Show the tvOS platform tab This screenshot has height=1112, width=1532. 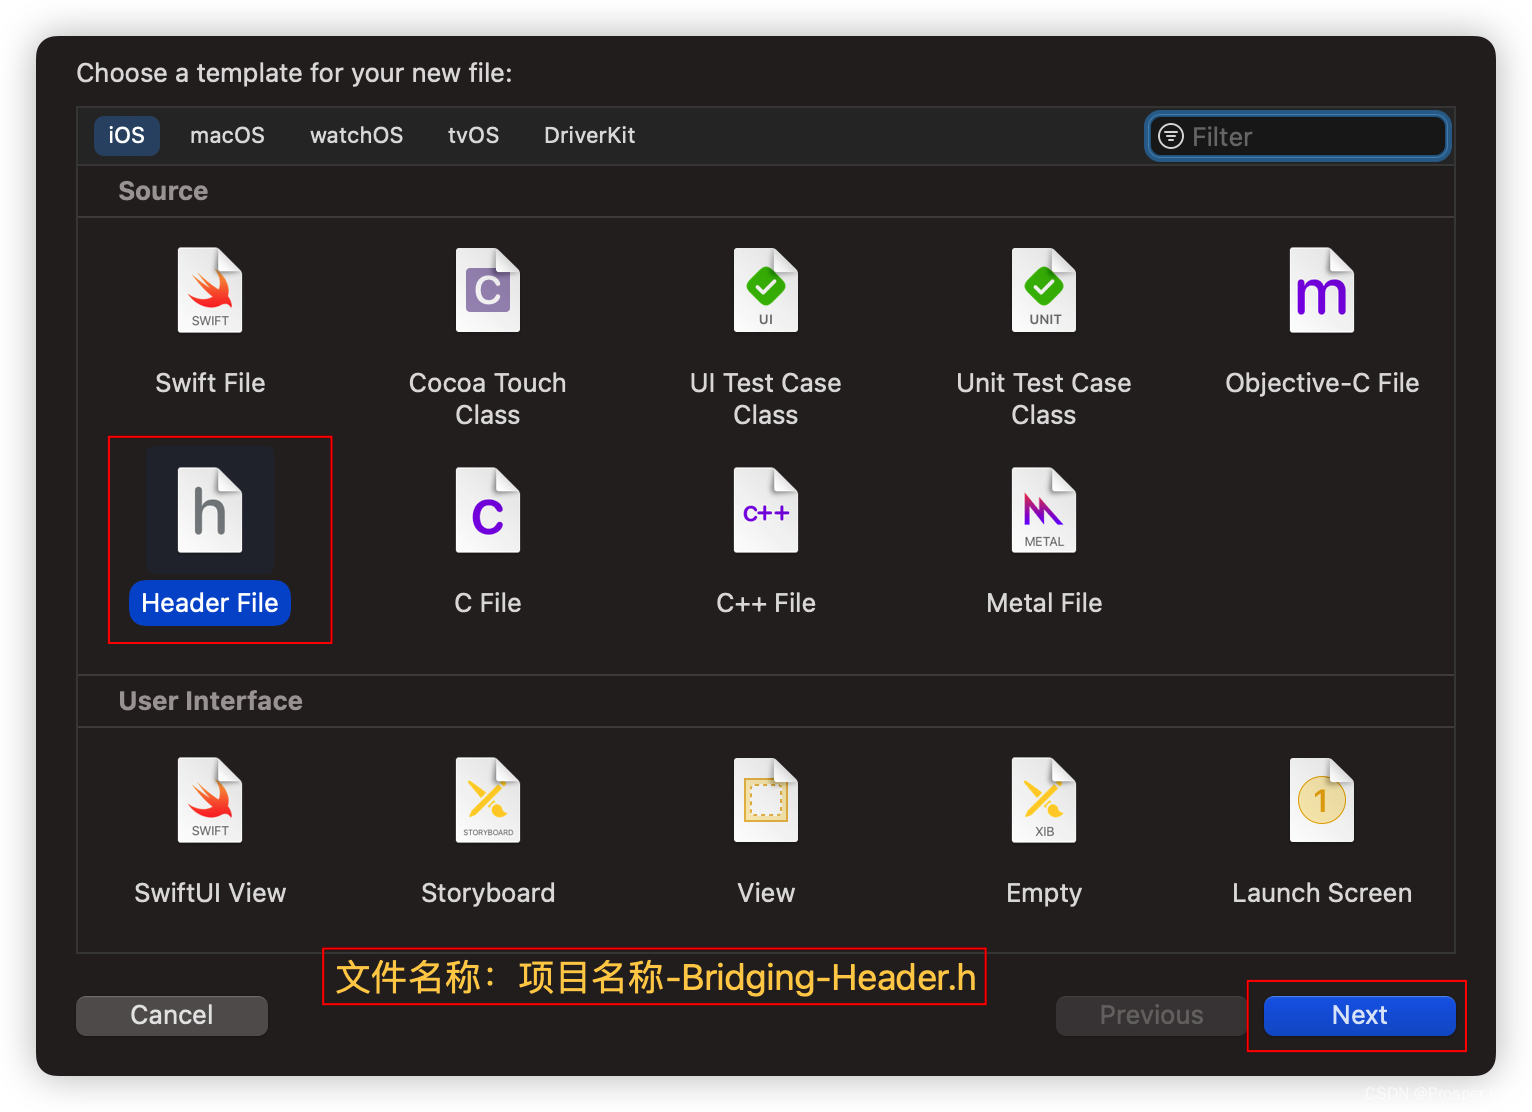pyautogui.click(x=474, y=135)
